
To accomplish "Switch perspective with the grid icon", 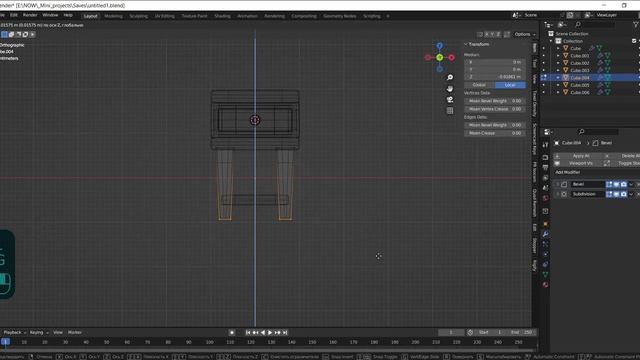I will (450, 111).
